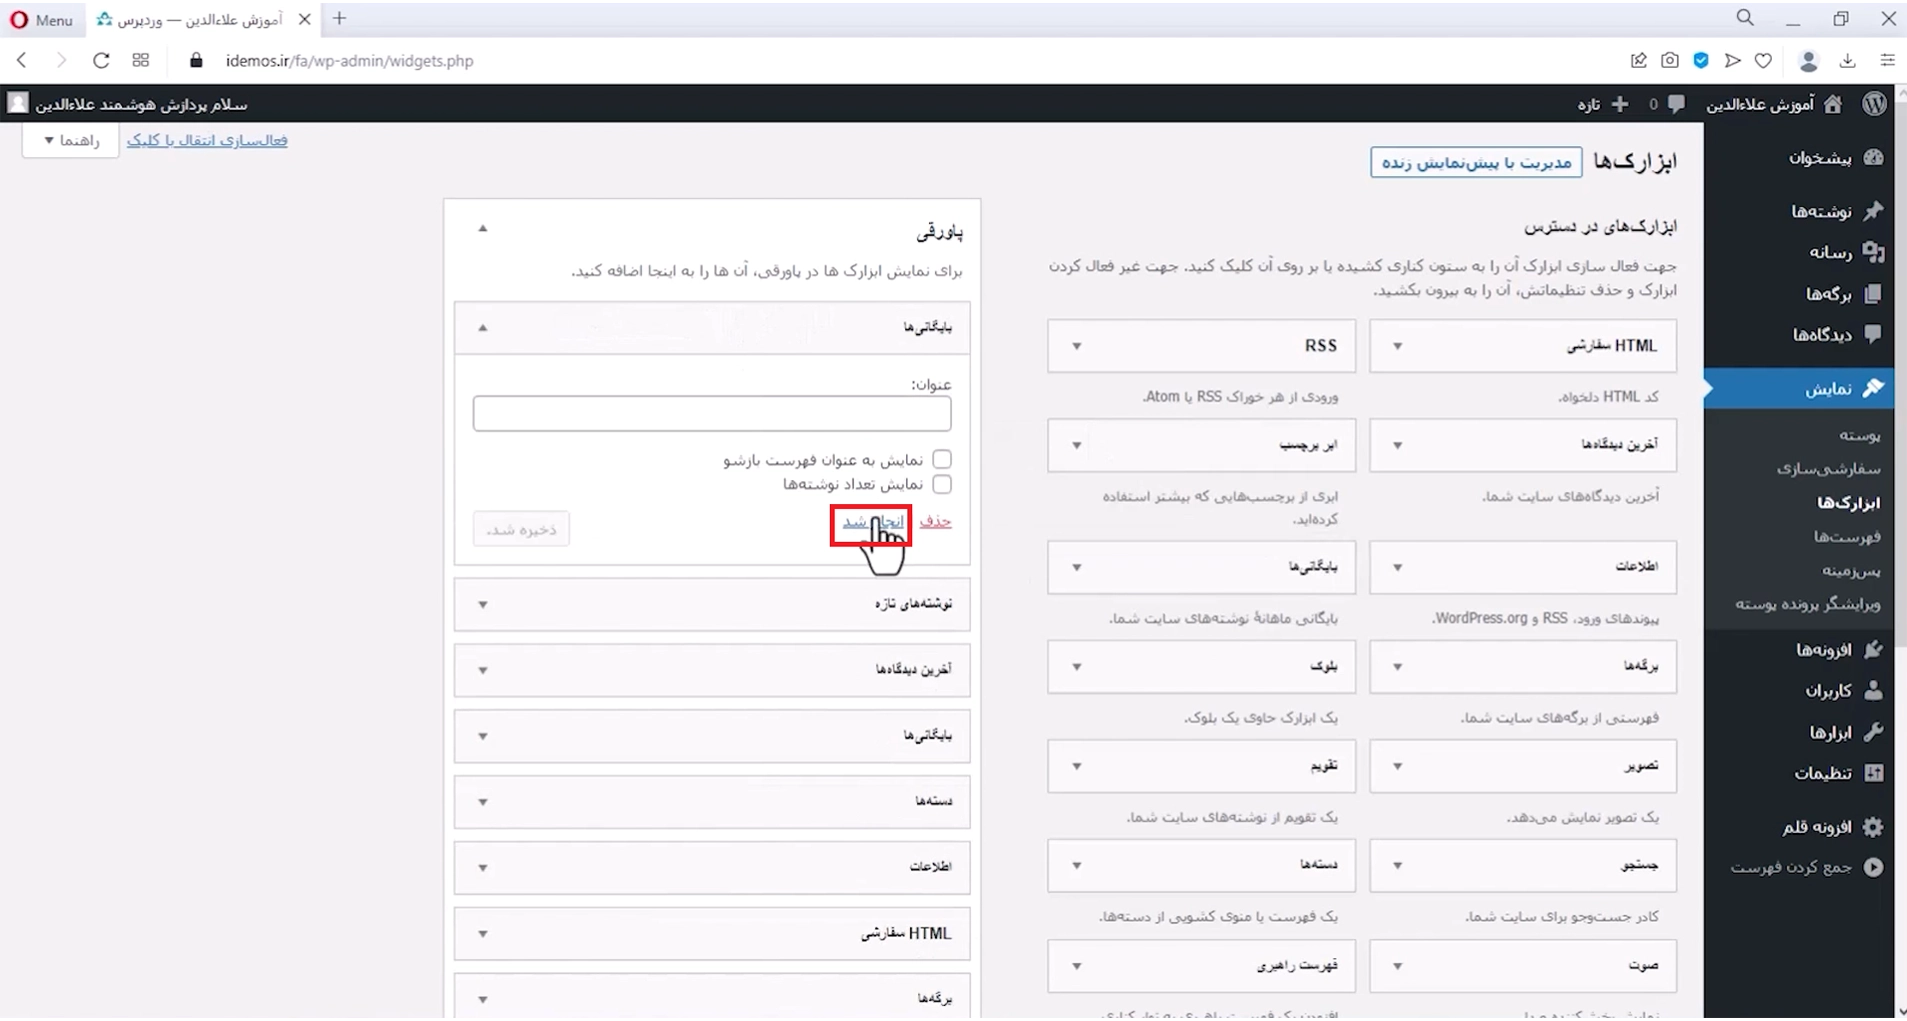Click the عنوان title text field
The image size is (1907, 1021).
pyautogui.click(x=712, y=414)
